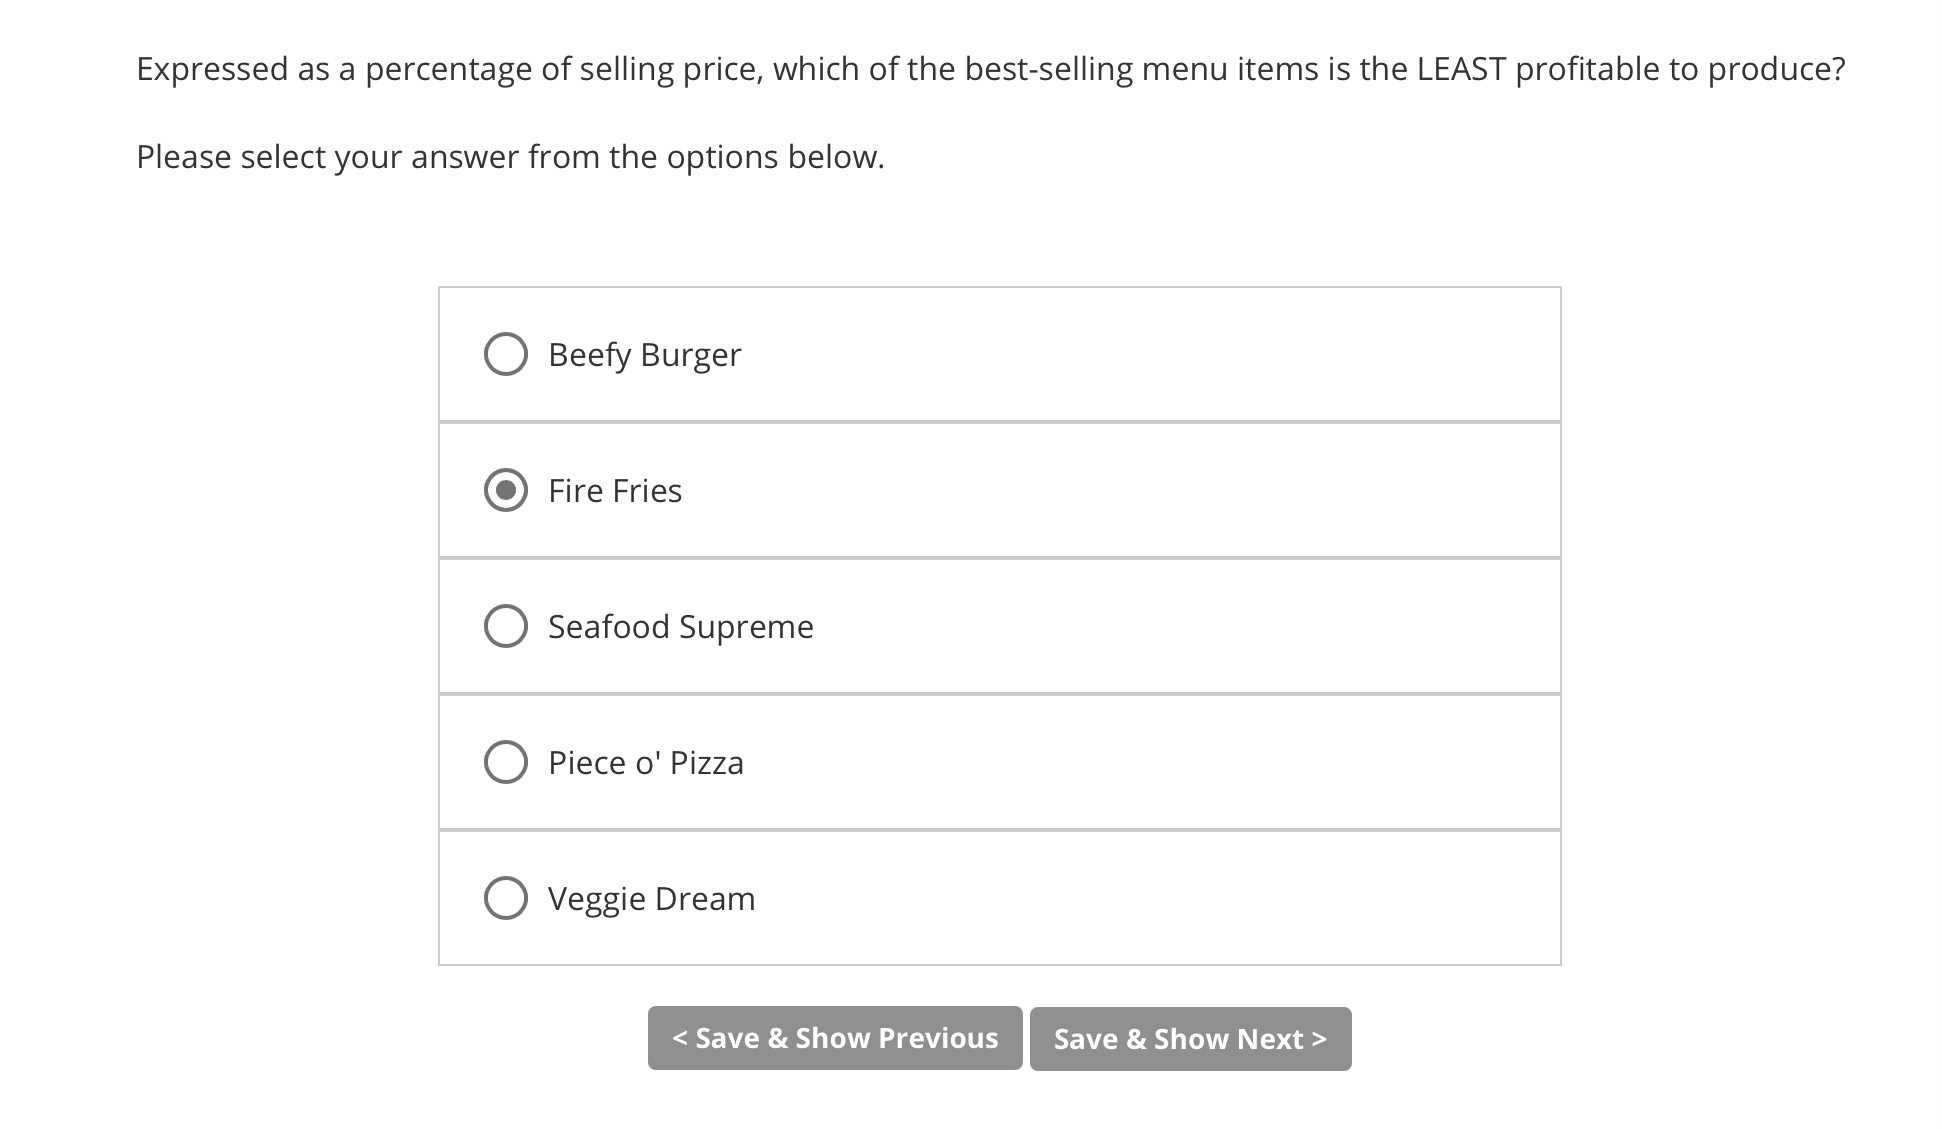Viewport: 1942px width, 1129px height.
Task: Pick the Veggie Dream answer option
Action: (505, 898)
